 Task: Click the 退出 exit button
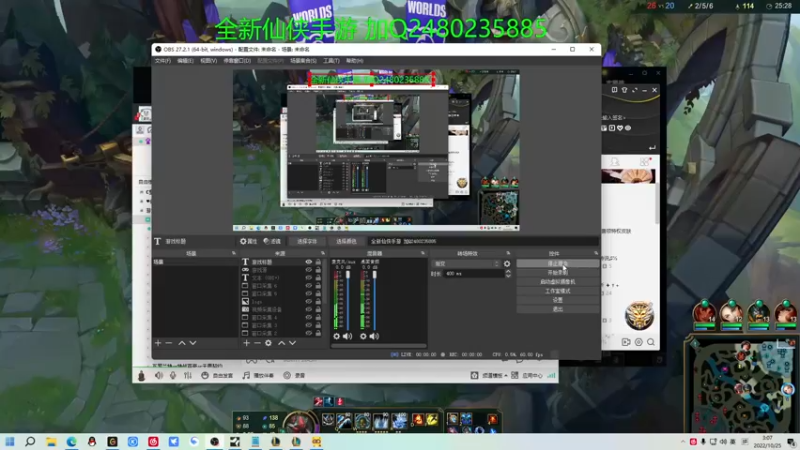(558, 309)
